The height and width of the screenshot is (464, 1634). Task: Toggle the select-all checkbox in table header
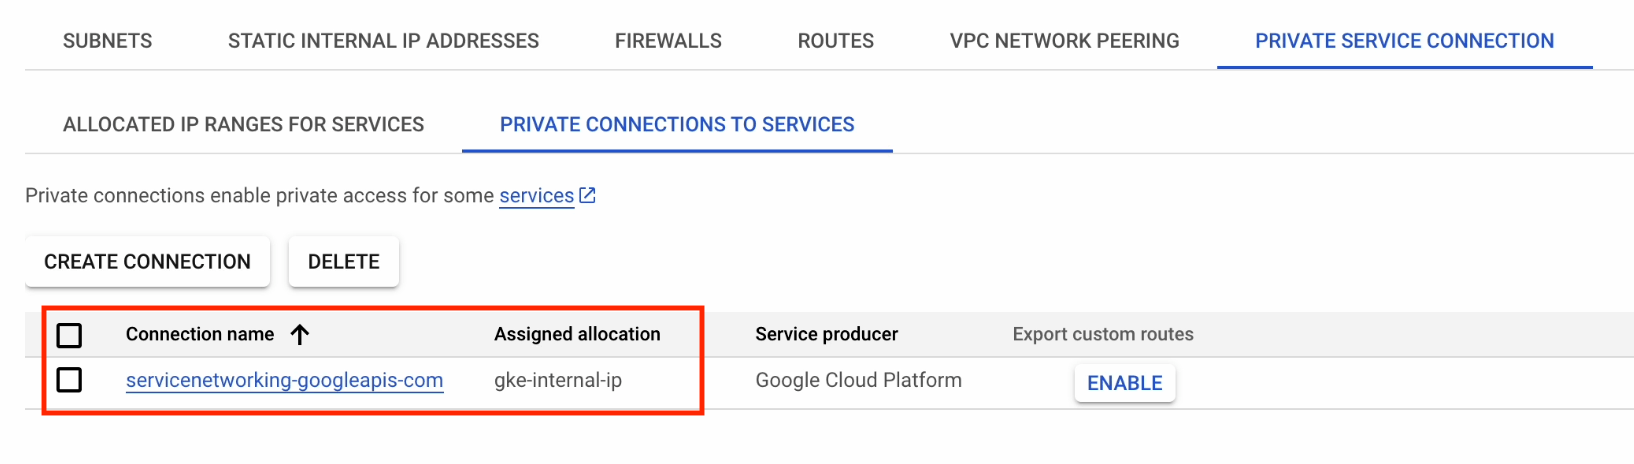pos(69,335)
